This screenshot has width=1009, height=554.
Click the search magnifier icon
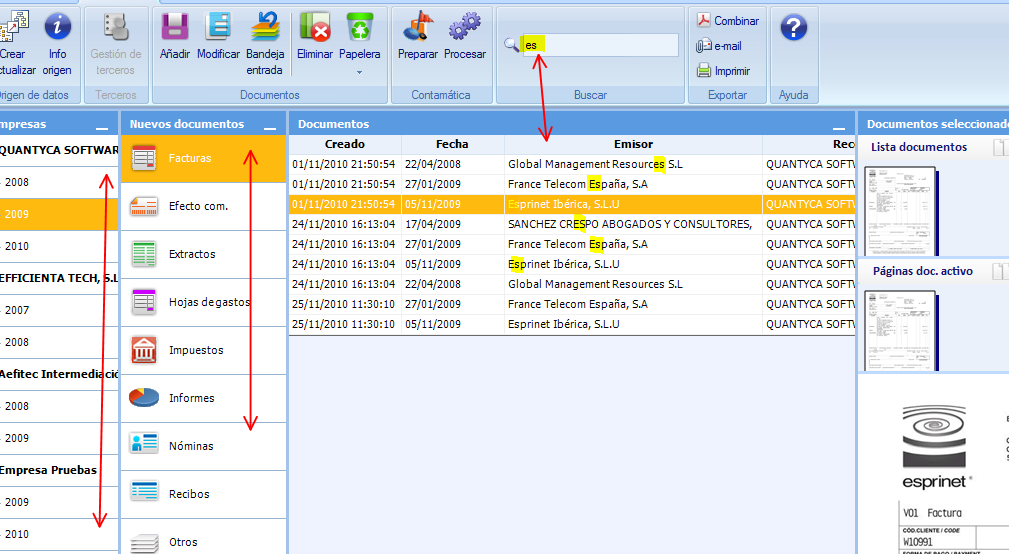click(511, 44)
